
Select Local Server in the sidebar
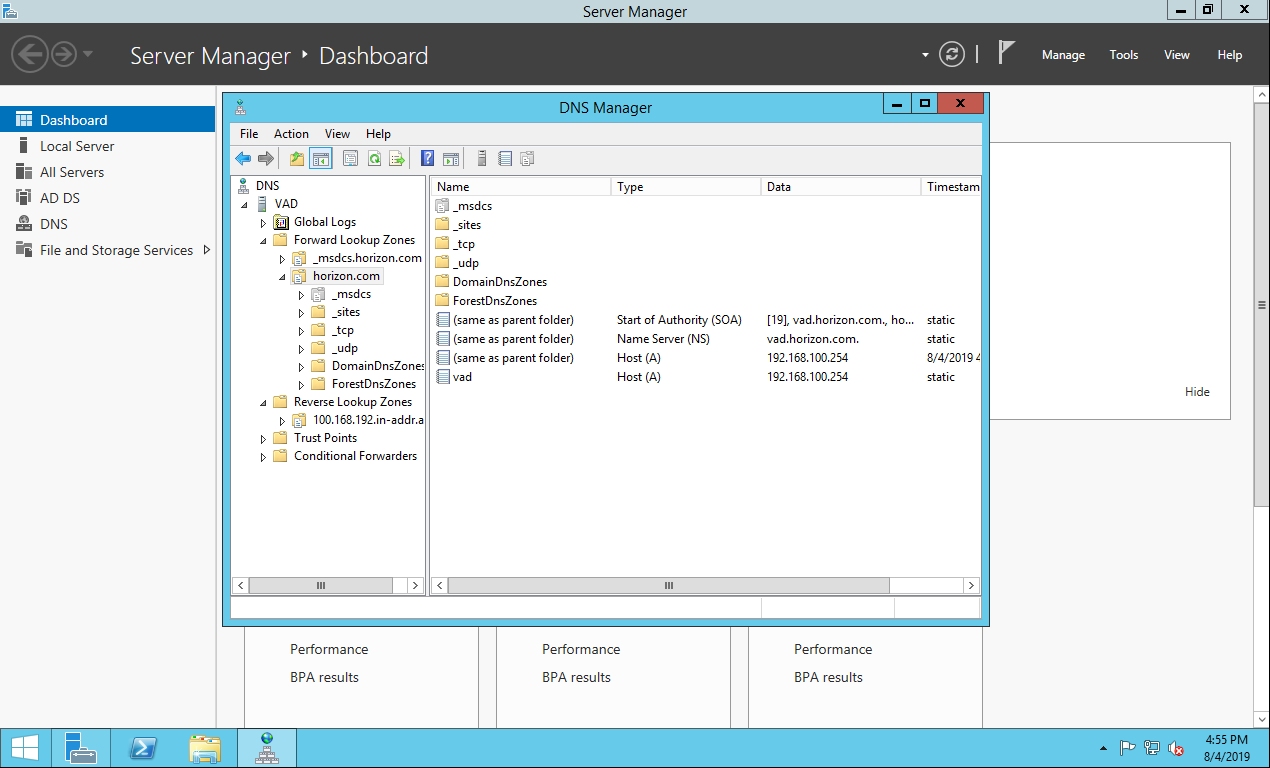pos(77,146)
